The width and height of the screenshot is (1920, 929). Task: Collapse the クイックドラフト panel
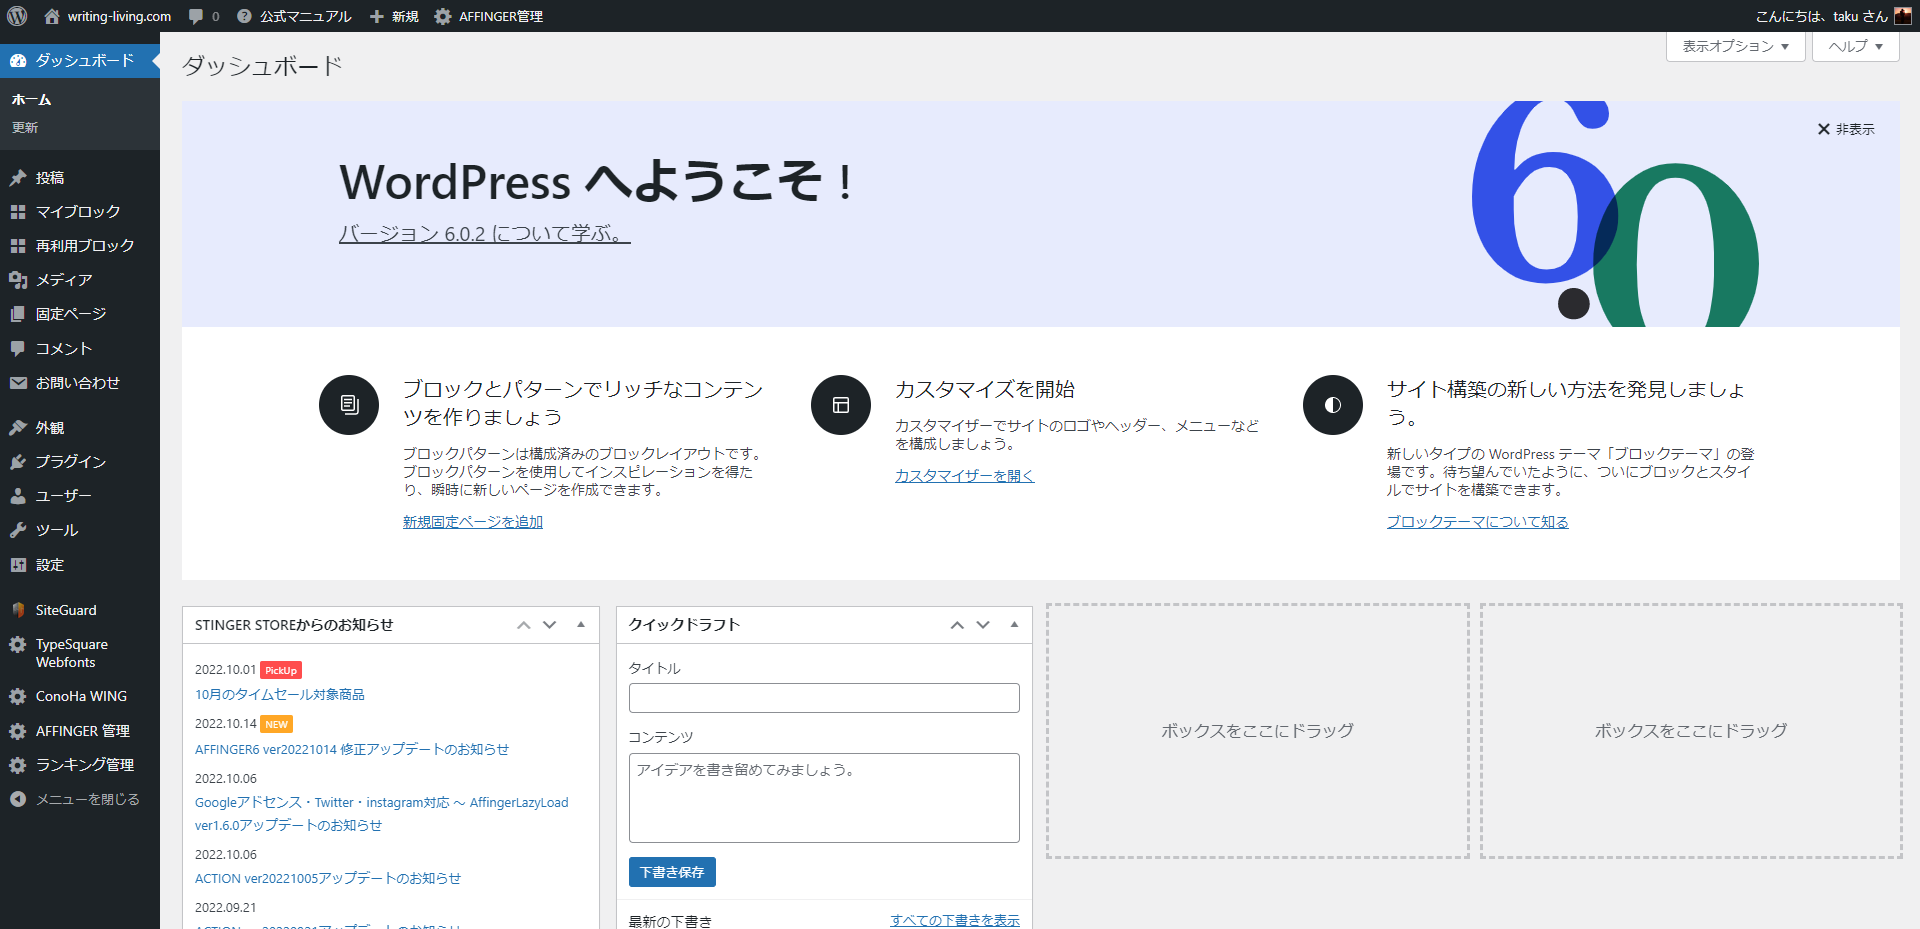1014,625
